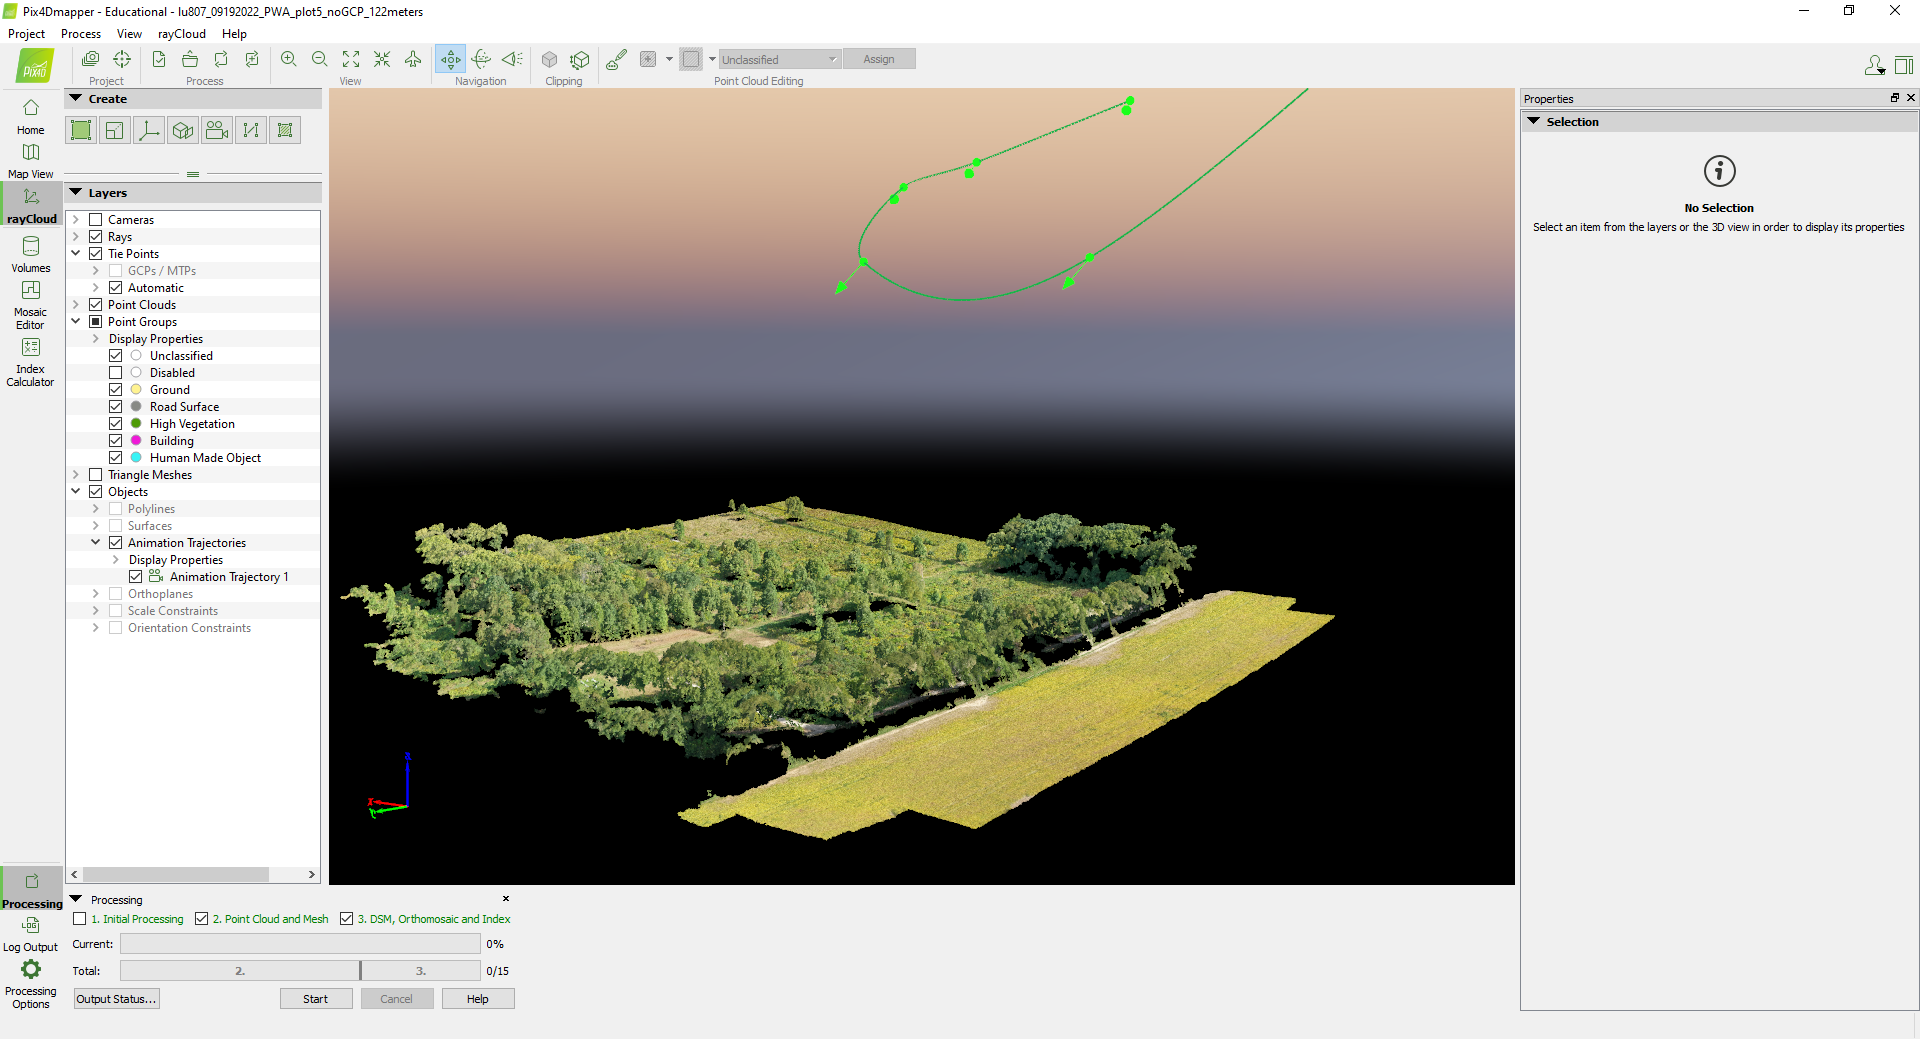Toggle Animation Trajectory 1 visibility checkbox
Screen dimensions: 1920x1039
136,577
